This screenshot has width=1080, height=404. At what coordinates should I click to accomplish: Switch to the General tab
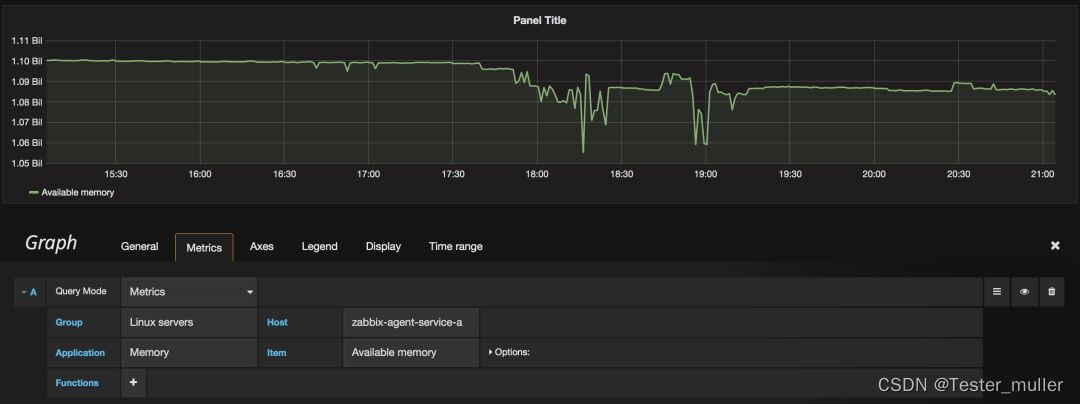click(x=140, y=246)
